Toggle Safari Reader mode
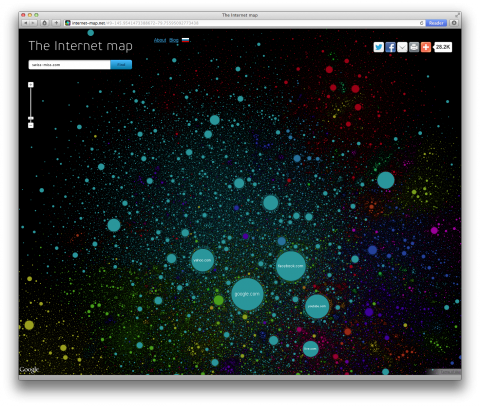The image size is (480, 406). (x=436, y=23)
